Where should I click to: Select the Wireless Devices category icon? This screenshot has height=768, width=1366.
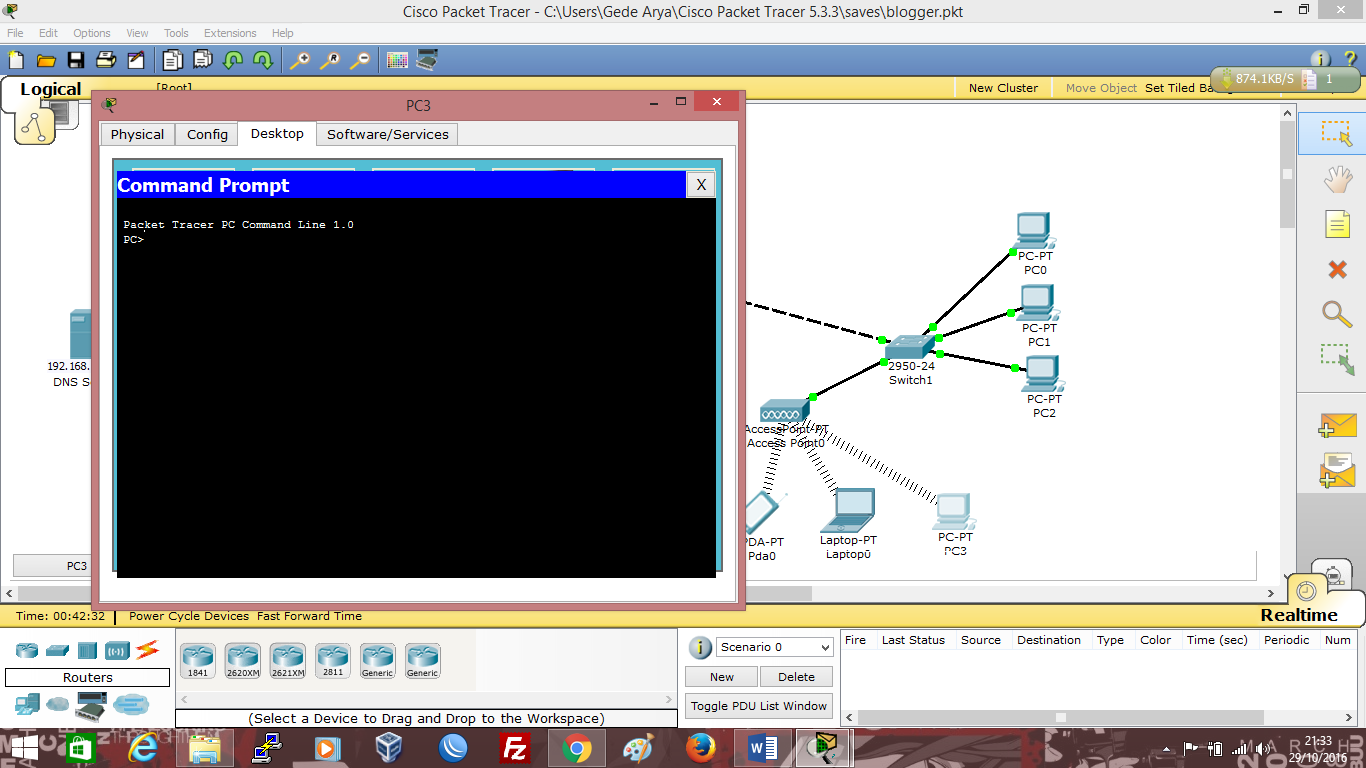coord(117,651)
